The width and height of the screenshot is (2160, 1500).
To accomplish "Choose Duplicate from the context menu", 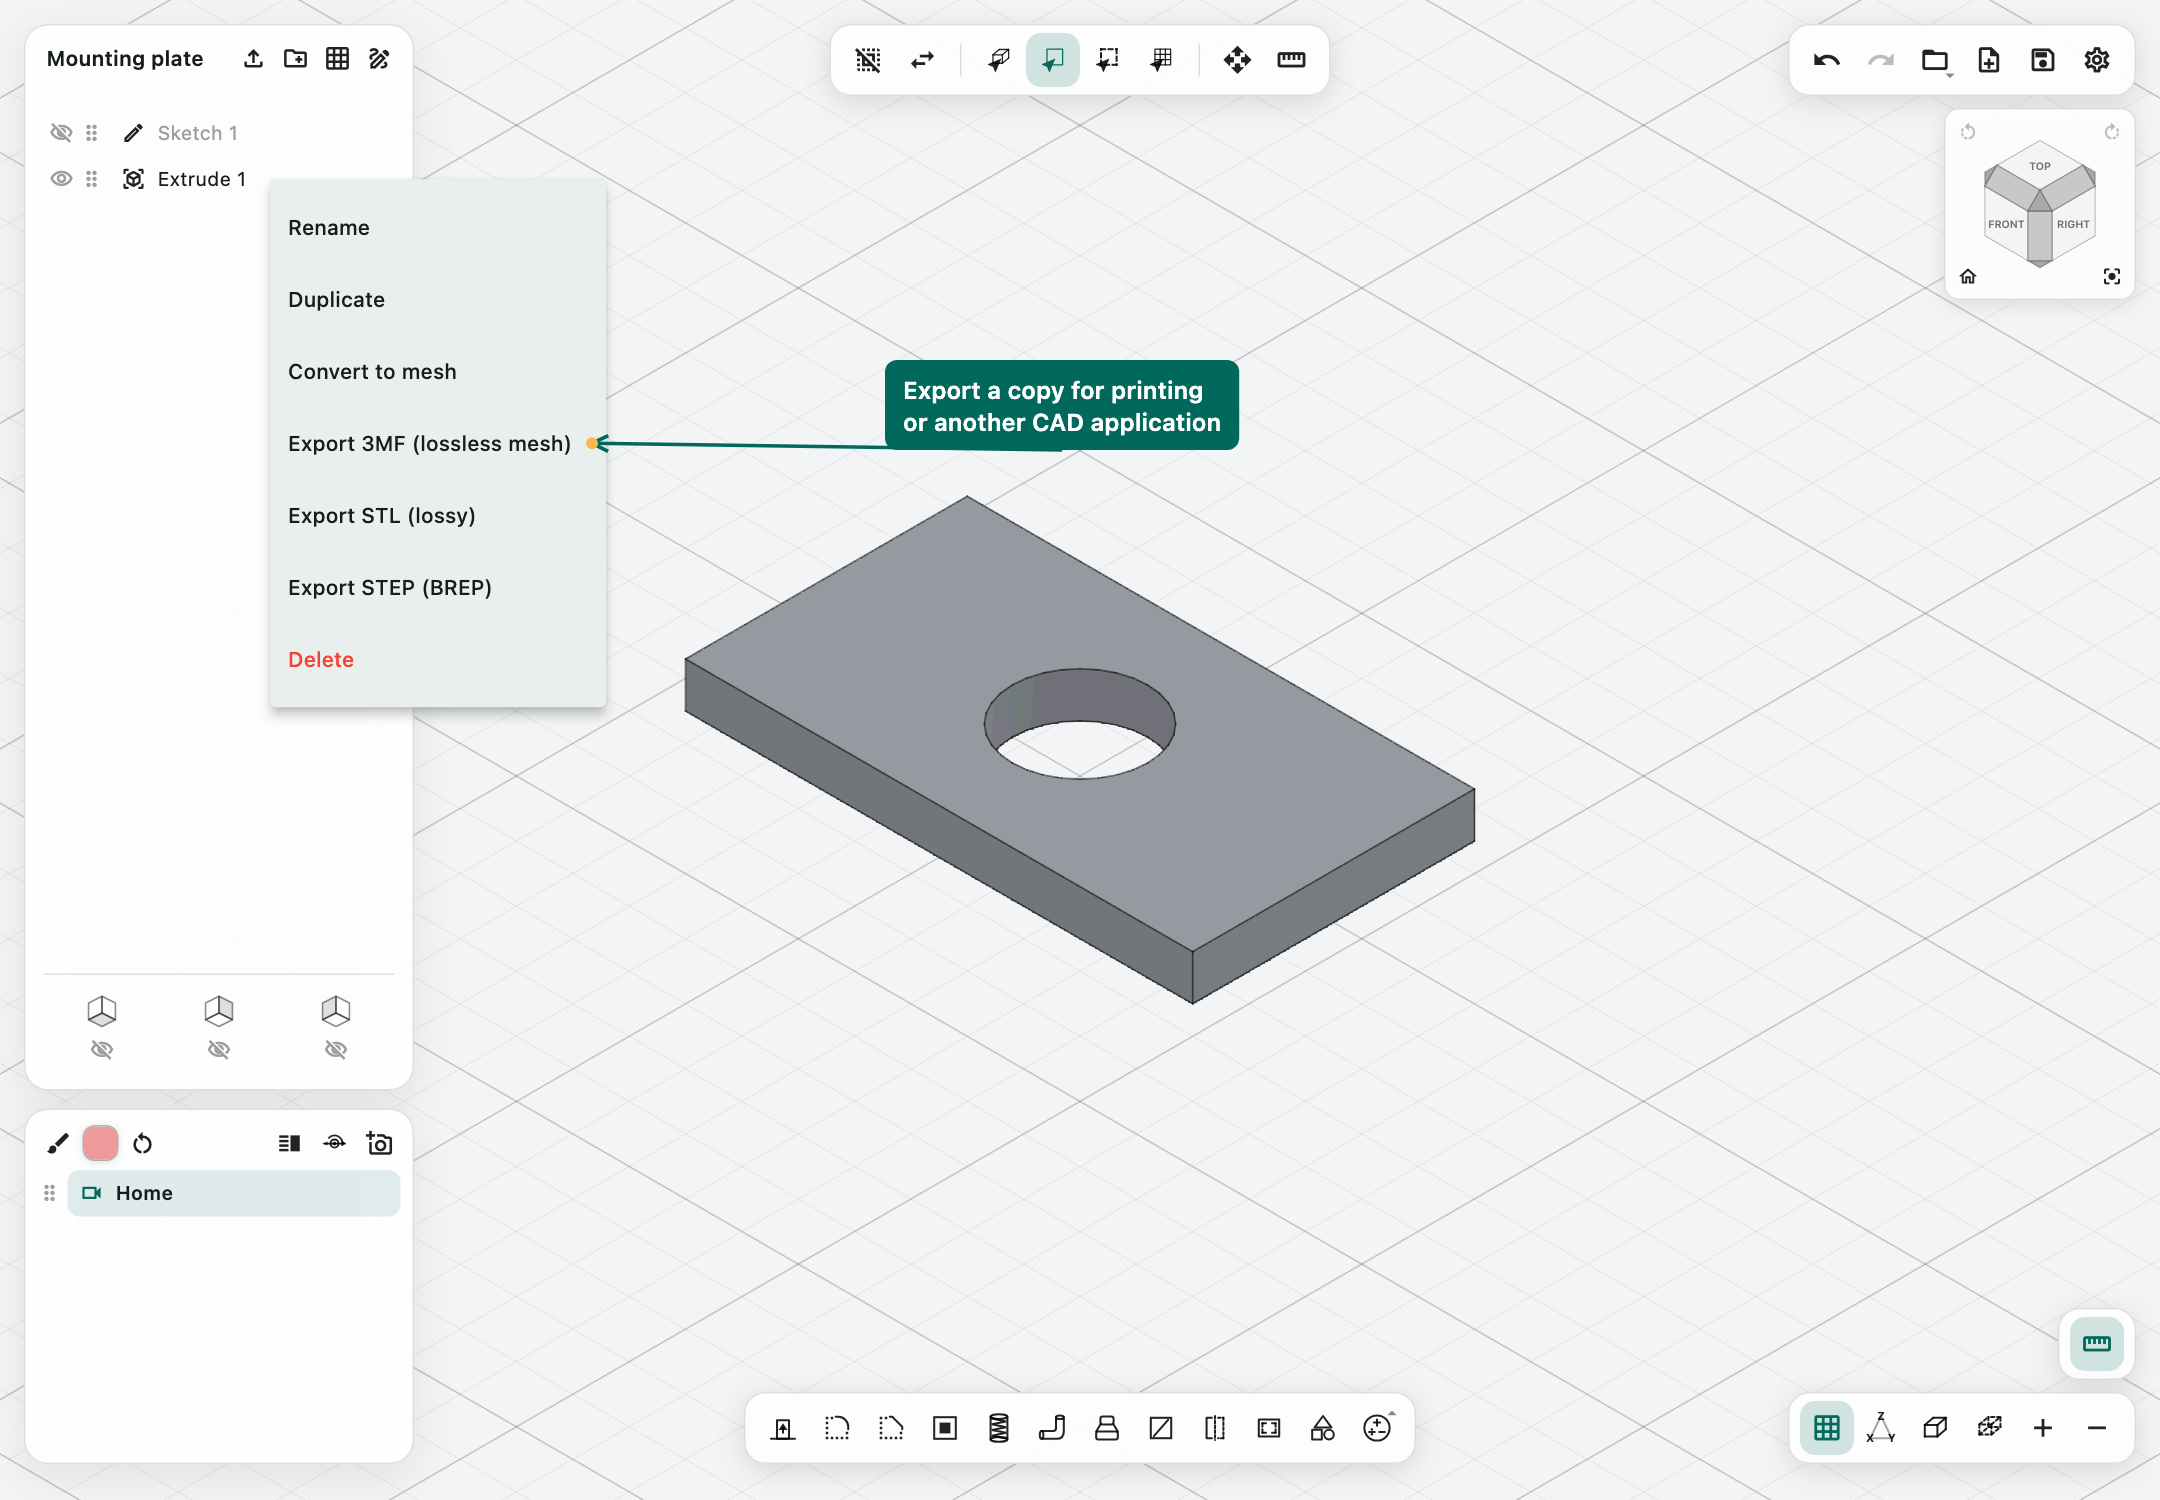I will click(x=437, y=300).
